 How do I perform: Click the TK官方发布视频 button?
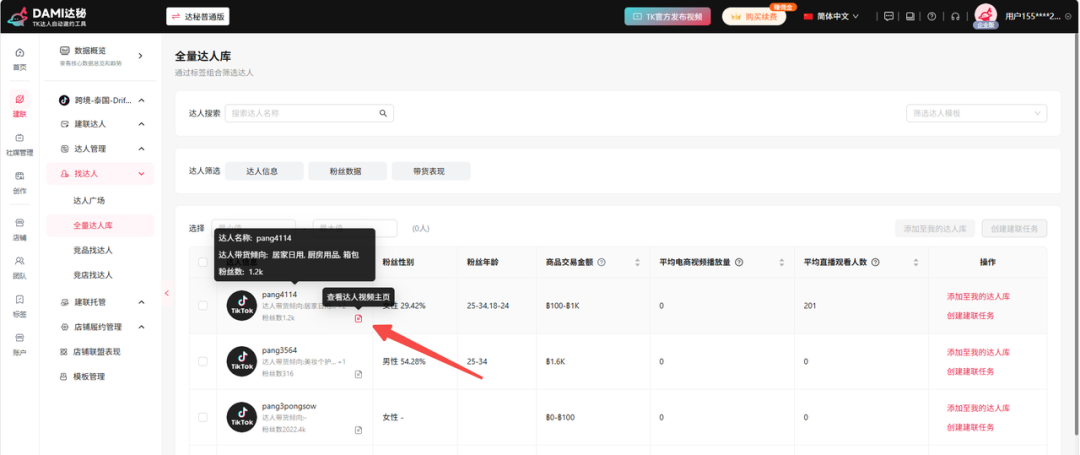(x=667, y=17)
